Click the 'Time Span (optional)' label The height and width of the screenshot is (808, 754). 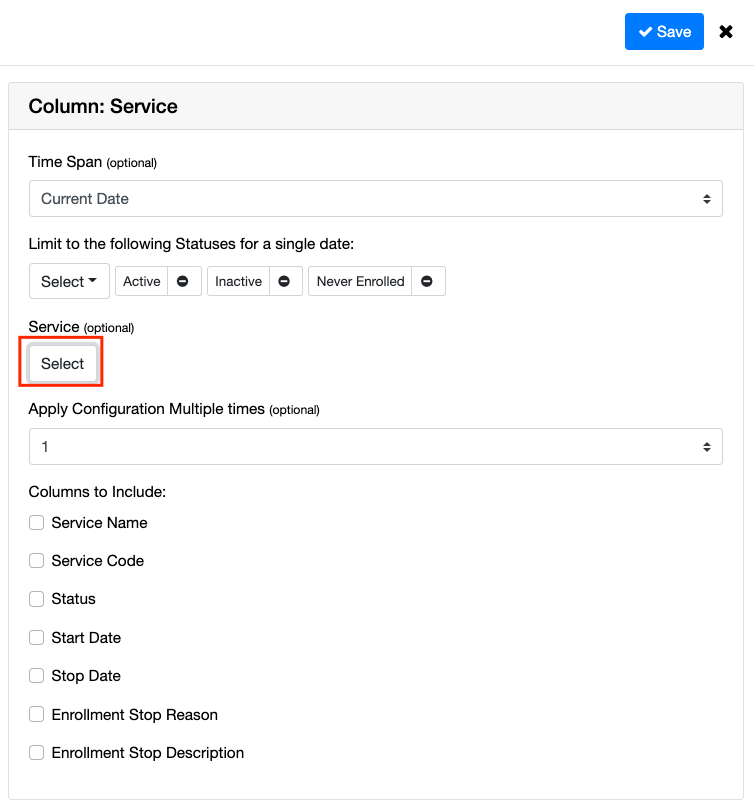93,162
